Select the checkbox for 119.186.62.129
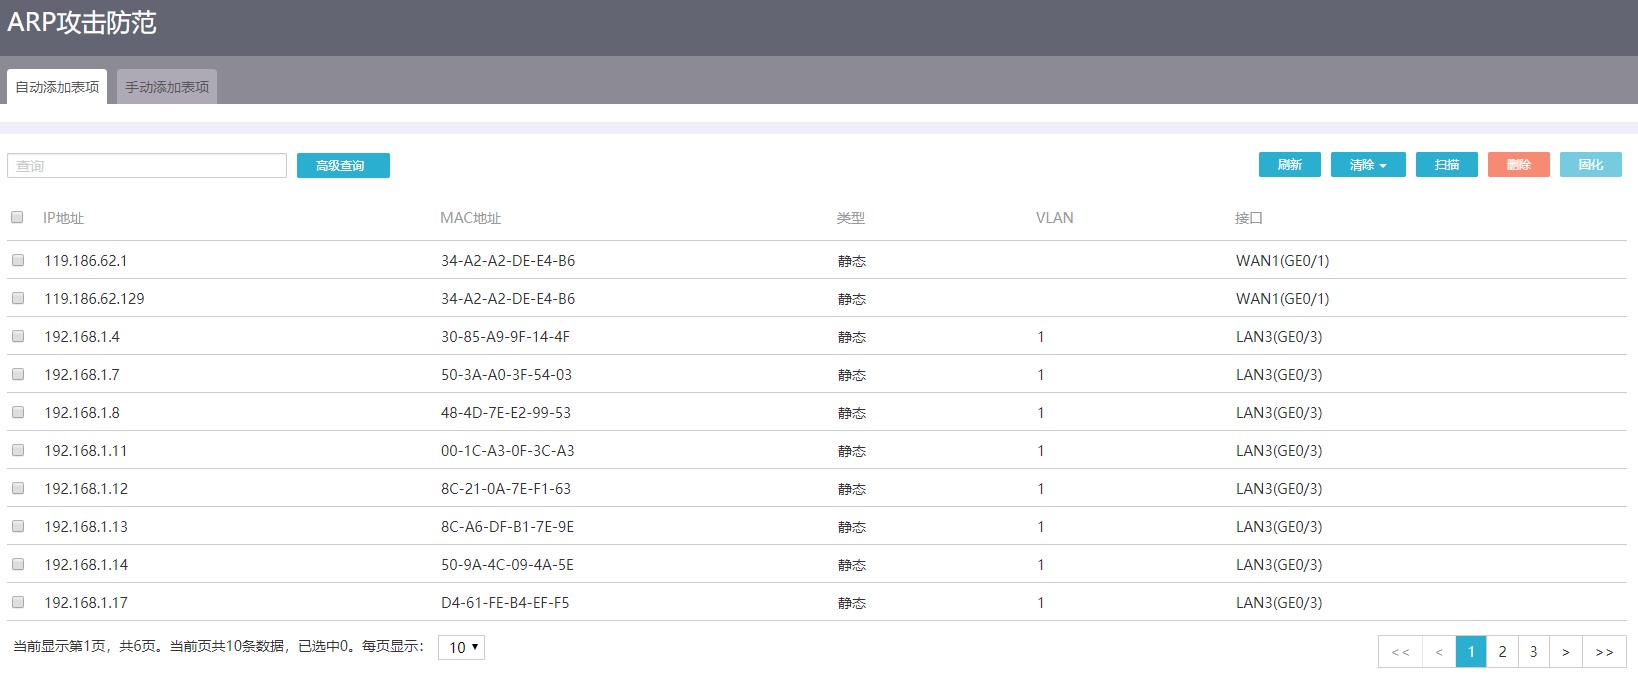This screenshot has height=675, width=1638. click(18, 298)
